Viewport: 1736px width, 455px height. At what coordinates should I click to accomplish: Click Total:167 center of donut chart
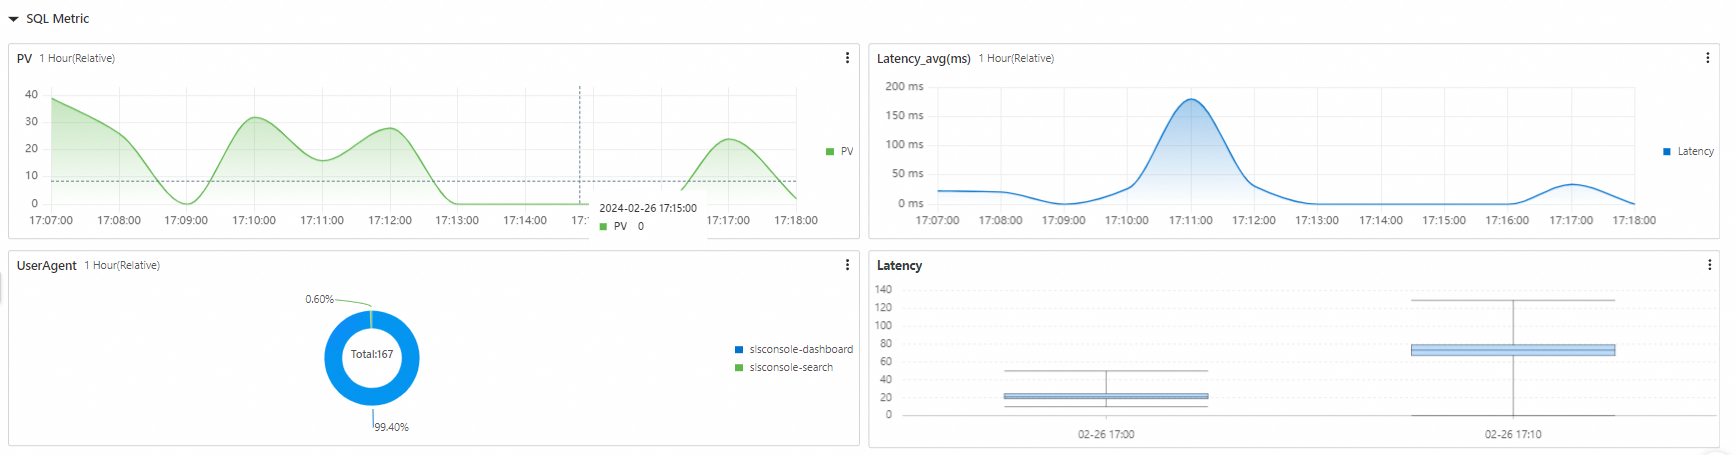coord(372,354)
